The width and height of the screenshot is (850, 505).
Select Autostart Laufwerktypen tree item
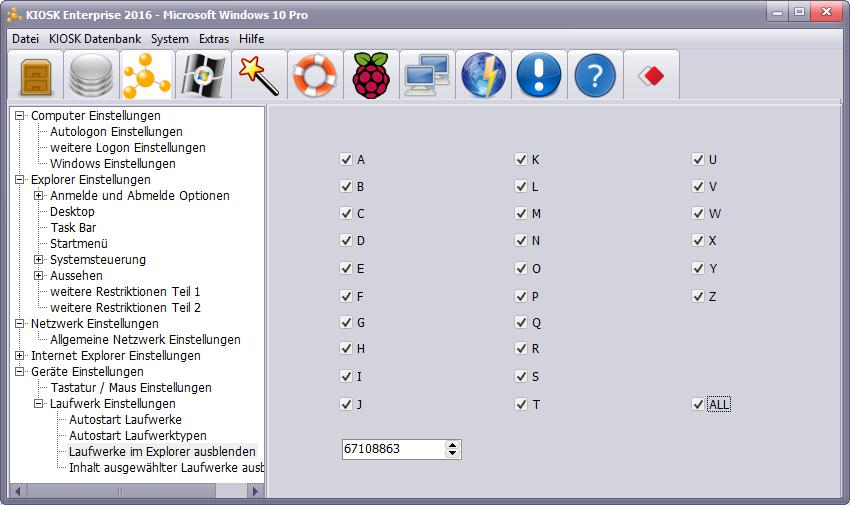point(138,436)
